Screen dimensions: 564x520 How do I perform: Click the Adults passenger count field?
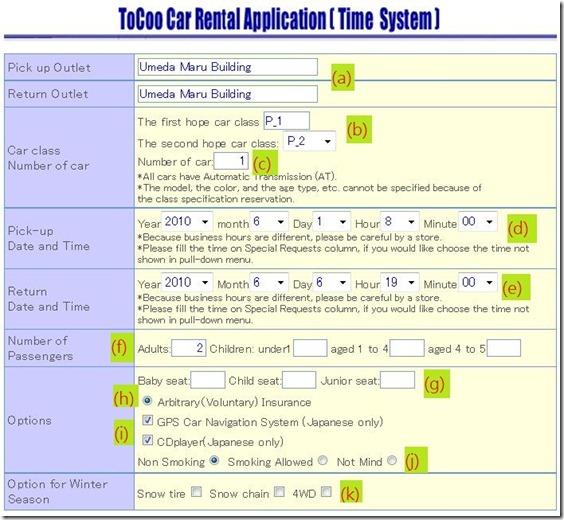coord(189,348)
